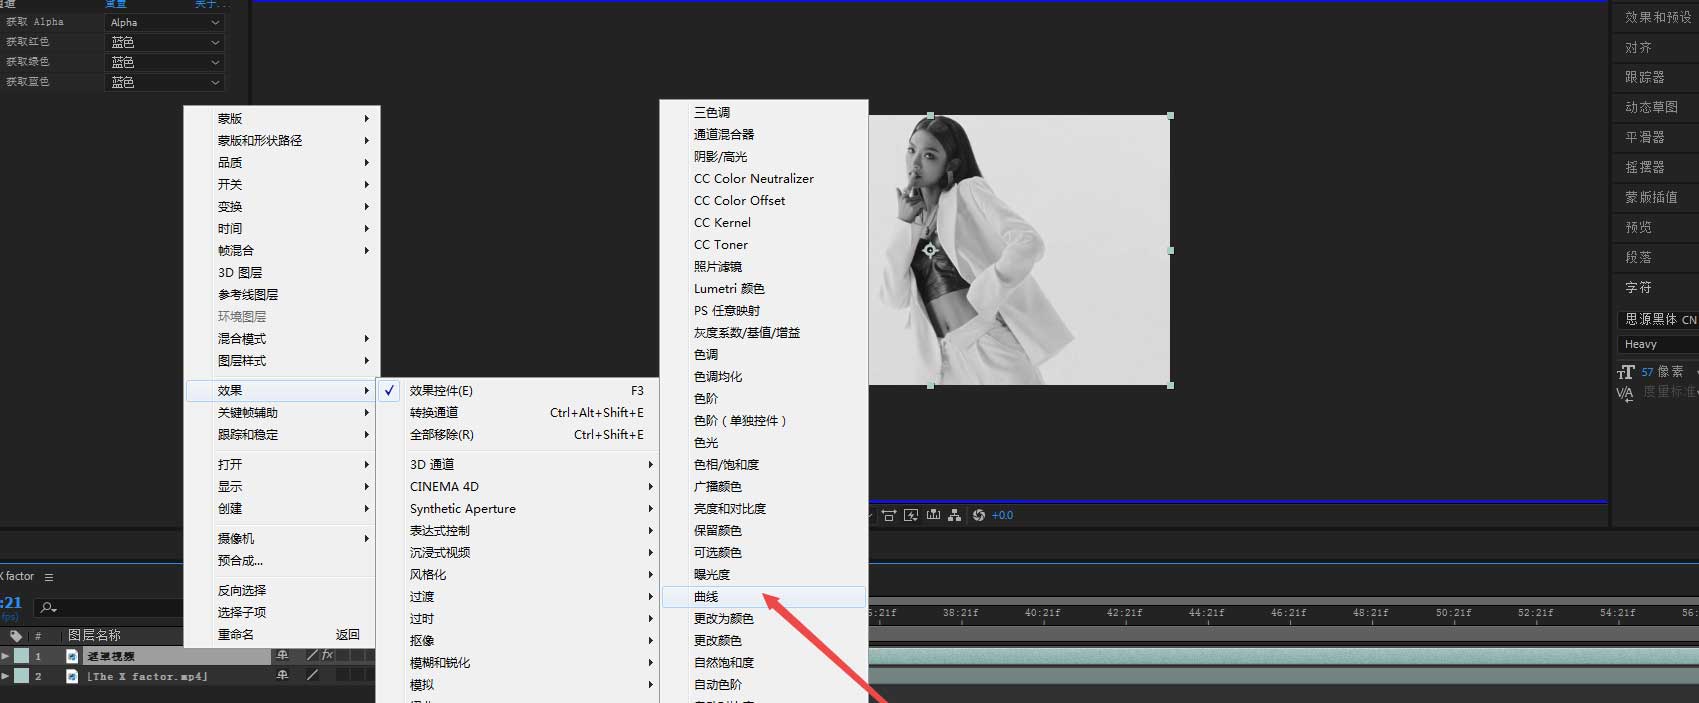This screenshot has width=1699, height=703.
Task: Click the timeline search magnifier icon
Action: [x=48, y=607]
